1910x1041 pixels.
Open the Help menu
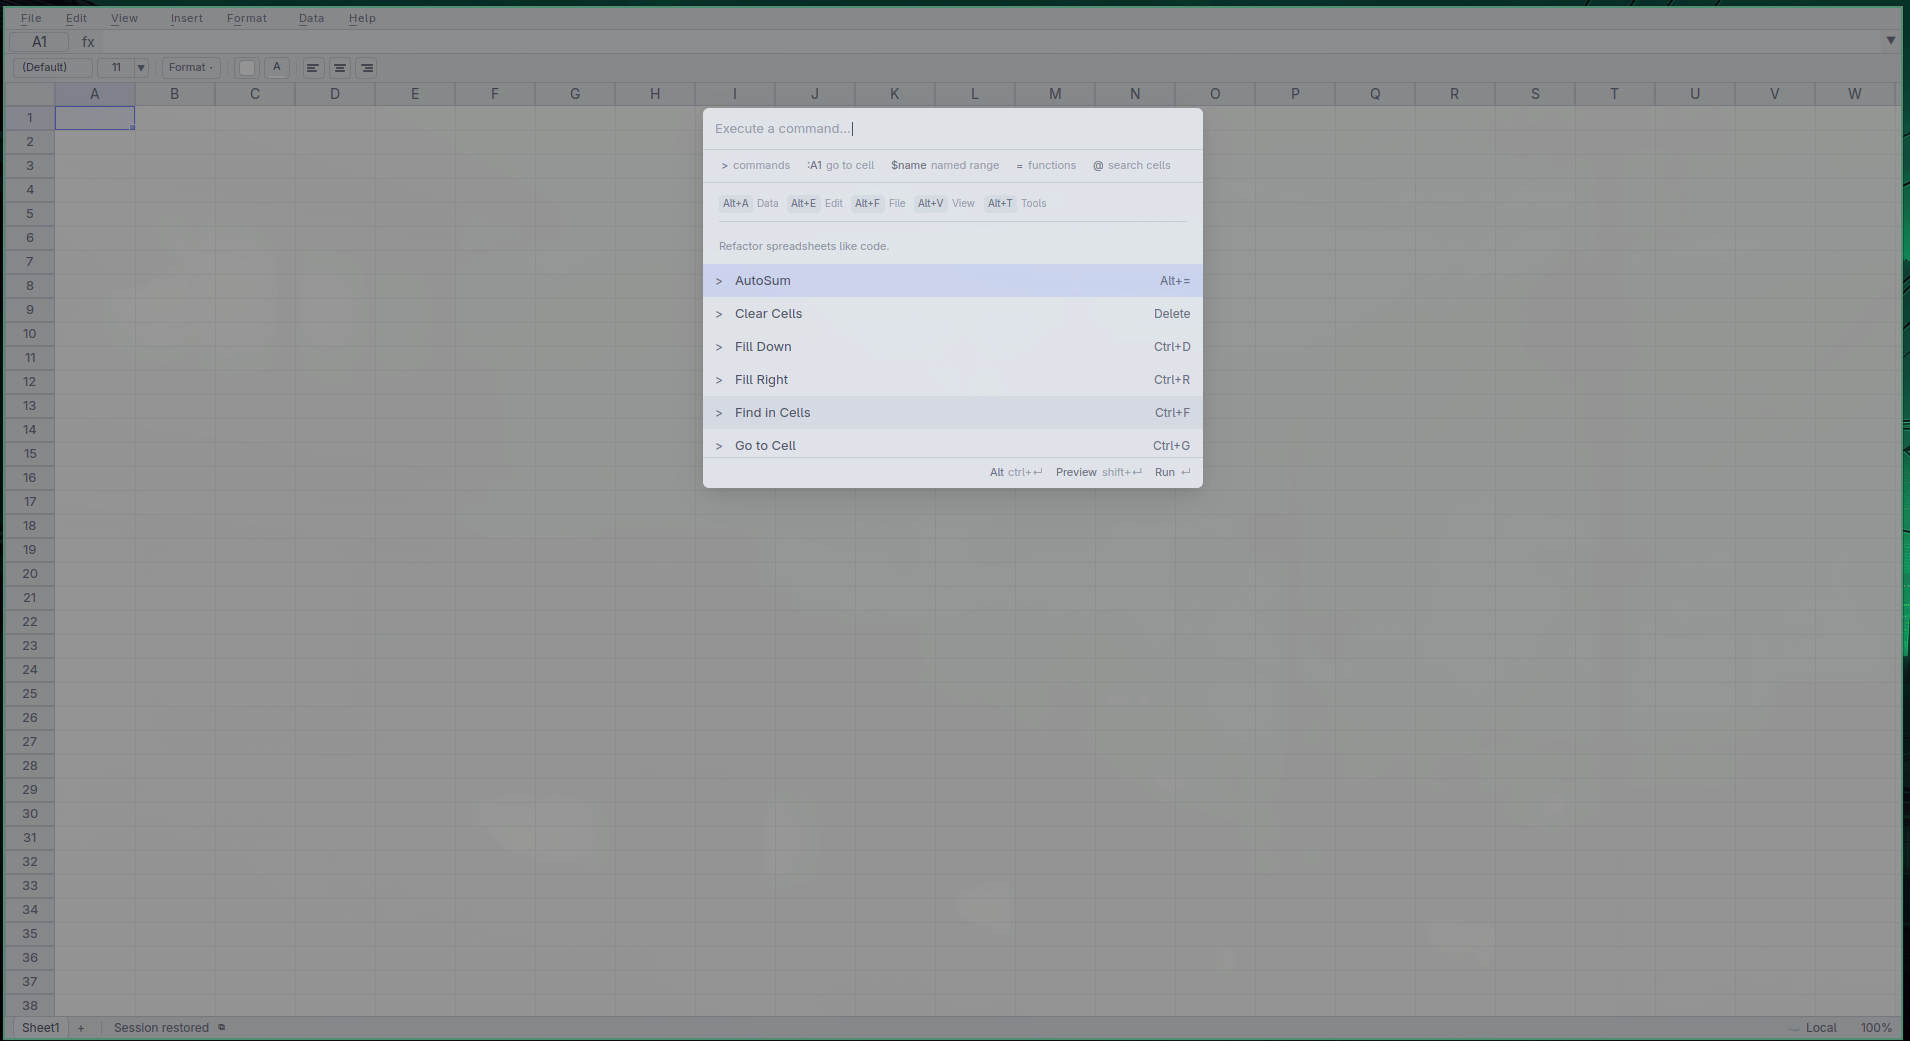coord(362,18)
